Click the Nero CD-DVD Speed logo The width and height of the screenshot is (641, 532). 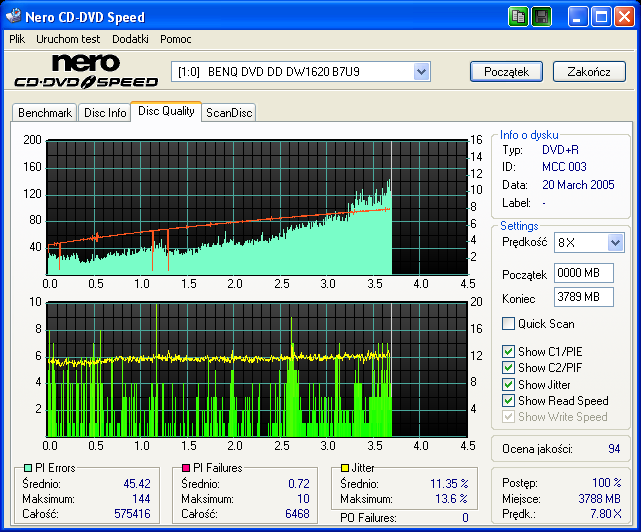86,72
